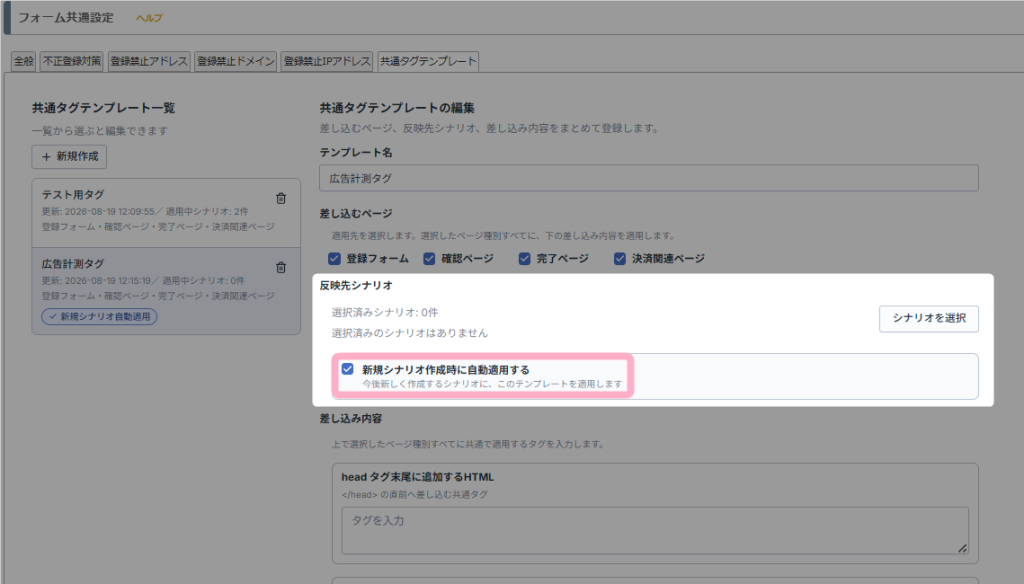Select the 共通タグテンプレート tab
The width and height of the screenshot is (1024, 584).
[428, 61]
